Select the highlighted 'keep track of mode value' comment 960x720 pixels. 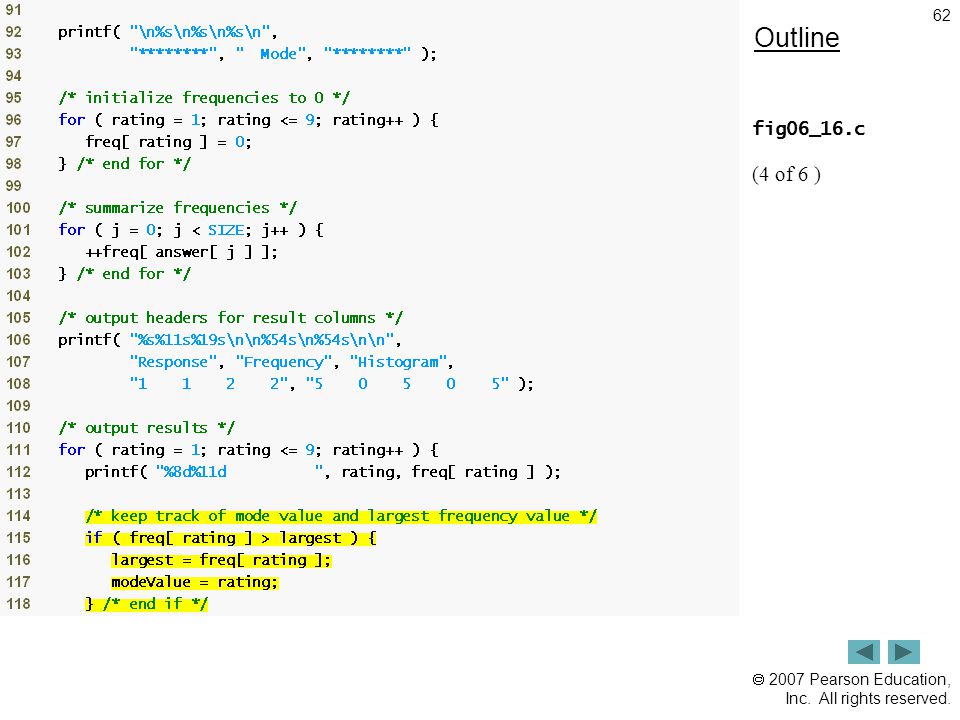click(341, 516)
